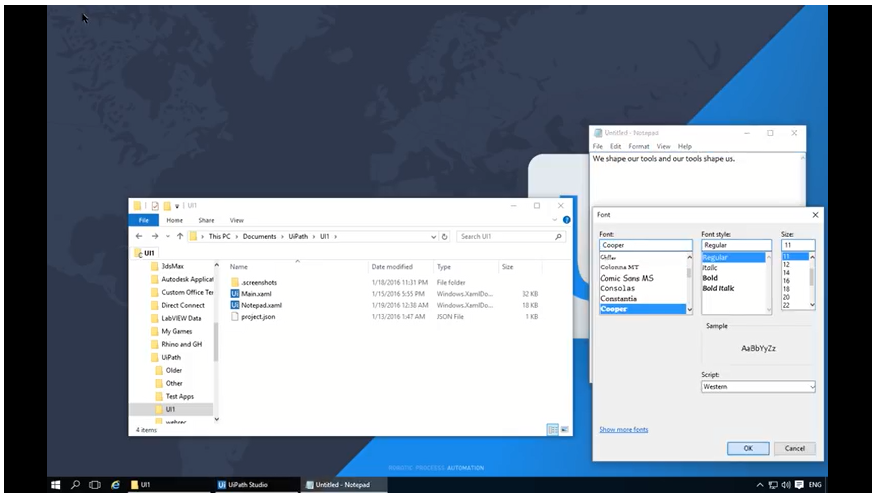Open the Home ribbon tab in Explorer

175,220
